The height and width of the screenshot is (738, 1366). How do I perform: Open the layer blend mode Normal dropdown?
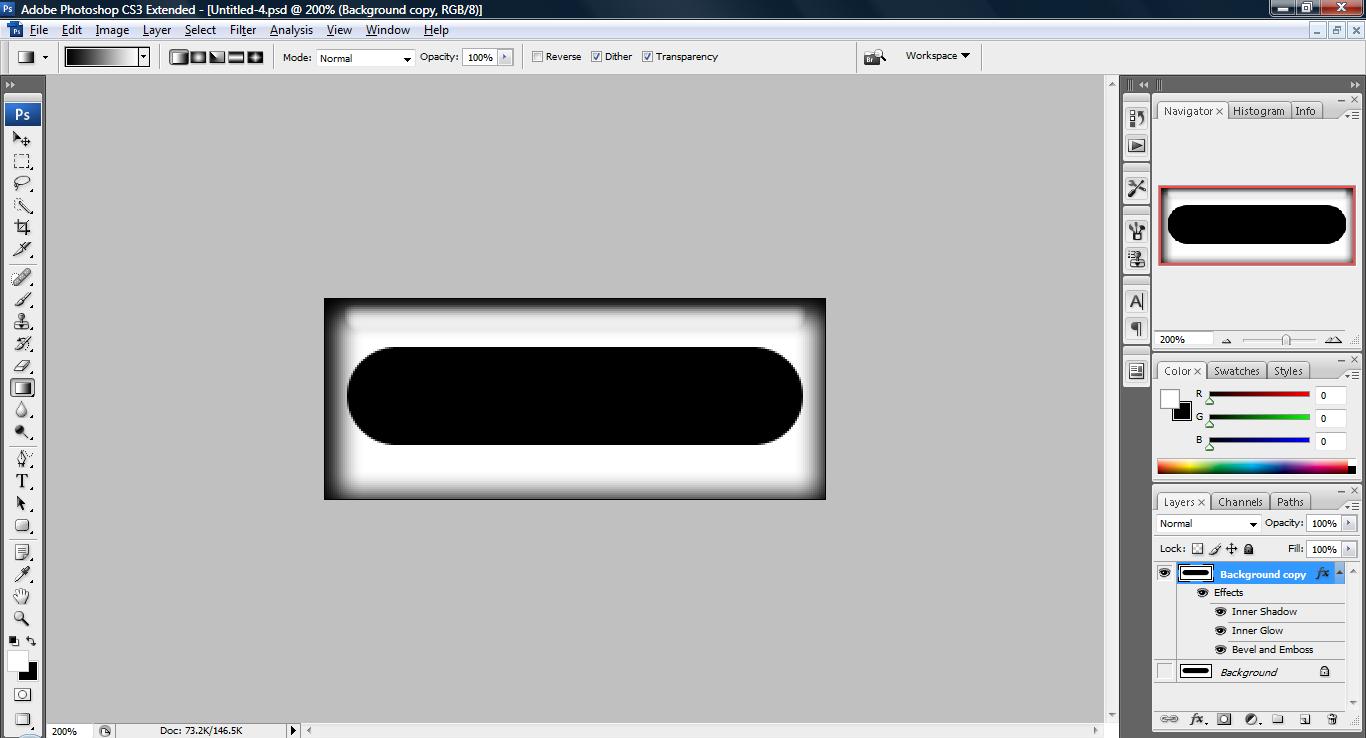(1207, 524)
